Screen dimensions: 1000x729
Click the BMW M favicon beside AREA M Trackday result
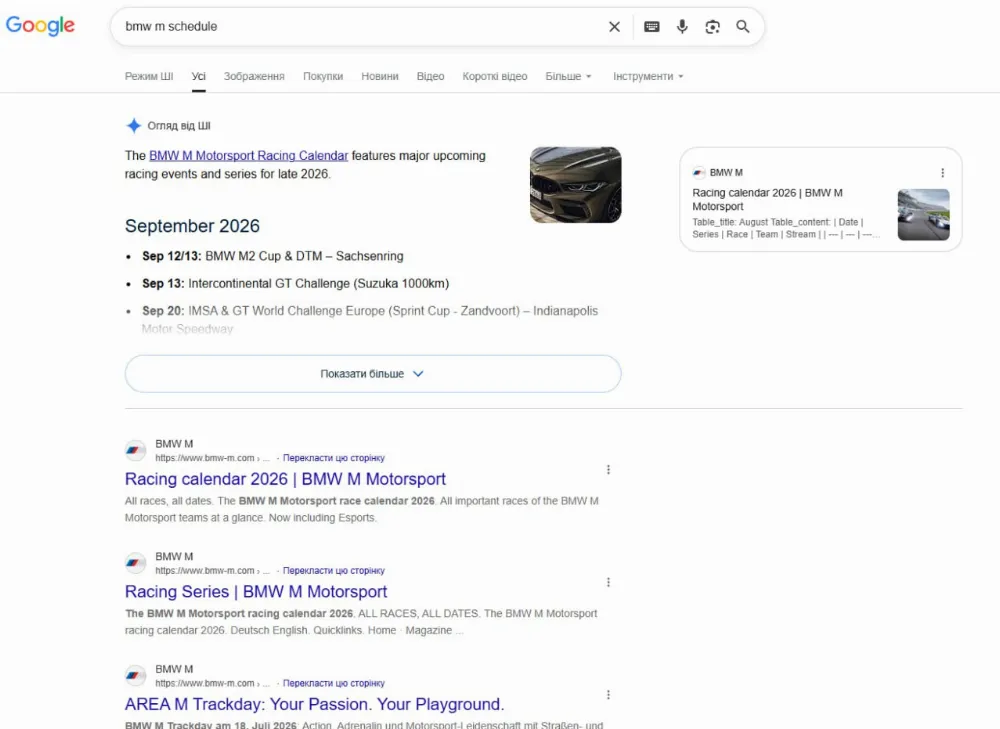[135, 675]
